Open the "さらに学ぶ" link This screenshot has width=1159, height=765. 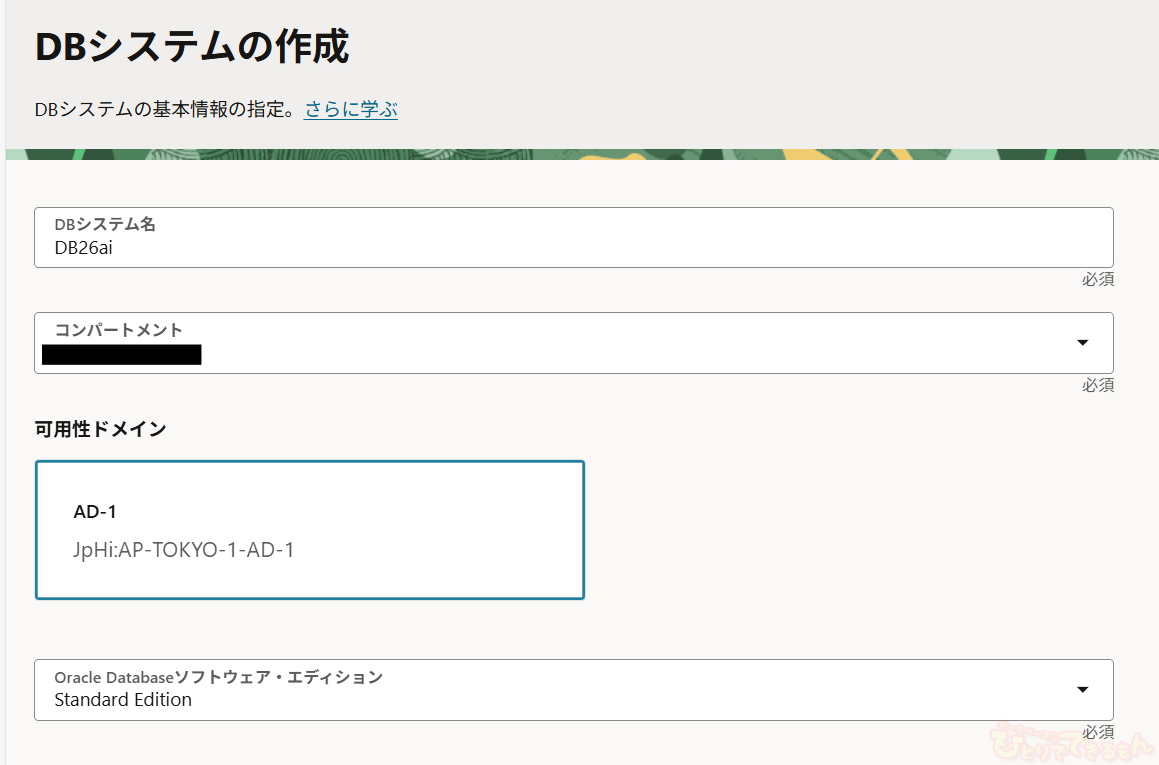[351, 110]
